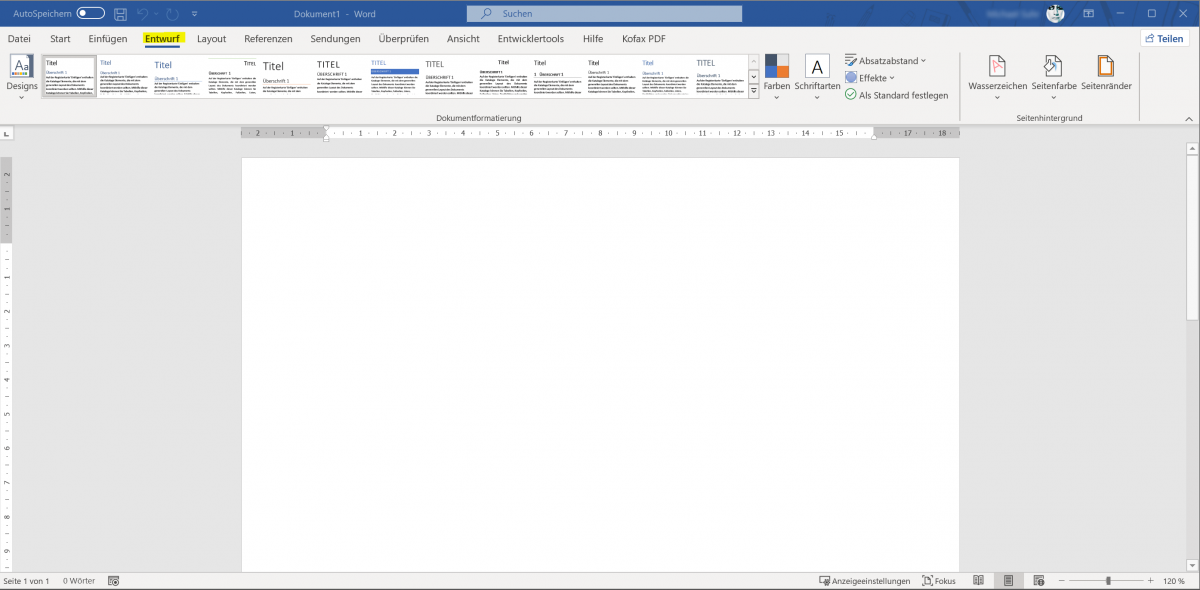Open the Kofax PDF ribbon tab
The height and width of the screenshot is (590, 1200).
pyautogui.click(x=641, y=38)
